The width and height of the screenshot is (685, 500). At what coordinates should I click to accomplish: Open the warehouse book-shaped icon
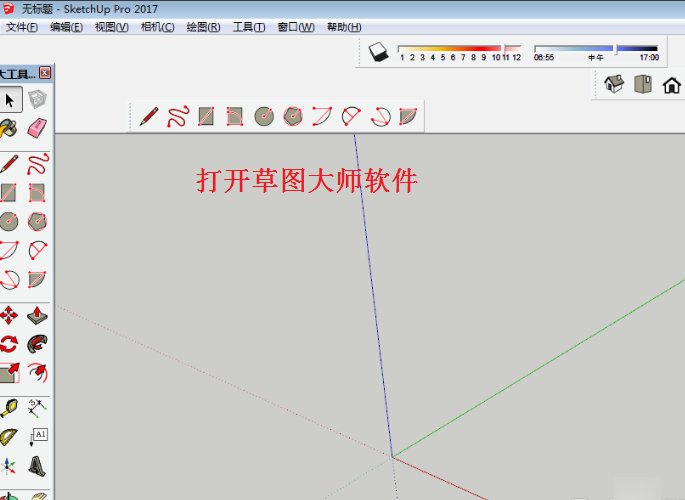click(x=643, y=84)
